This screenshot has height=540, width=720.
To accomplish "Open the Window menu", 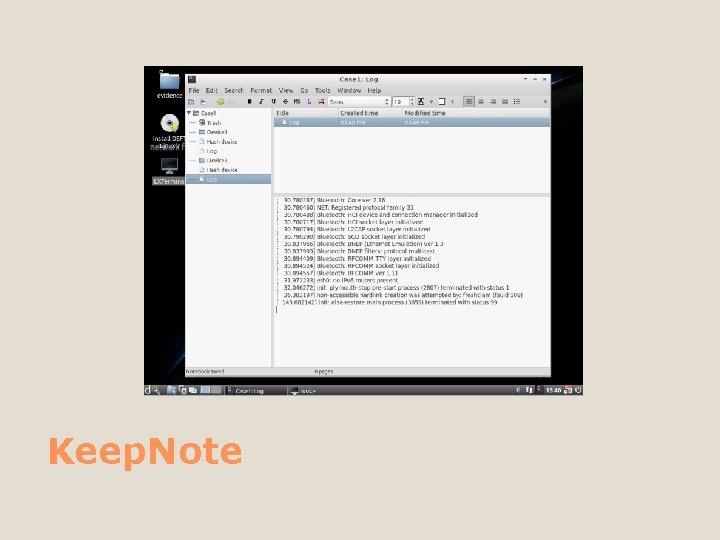I will [349, 90].
